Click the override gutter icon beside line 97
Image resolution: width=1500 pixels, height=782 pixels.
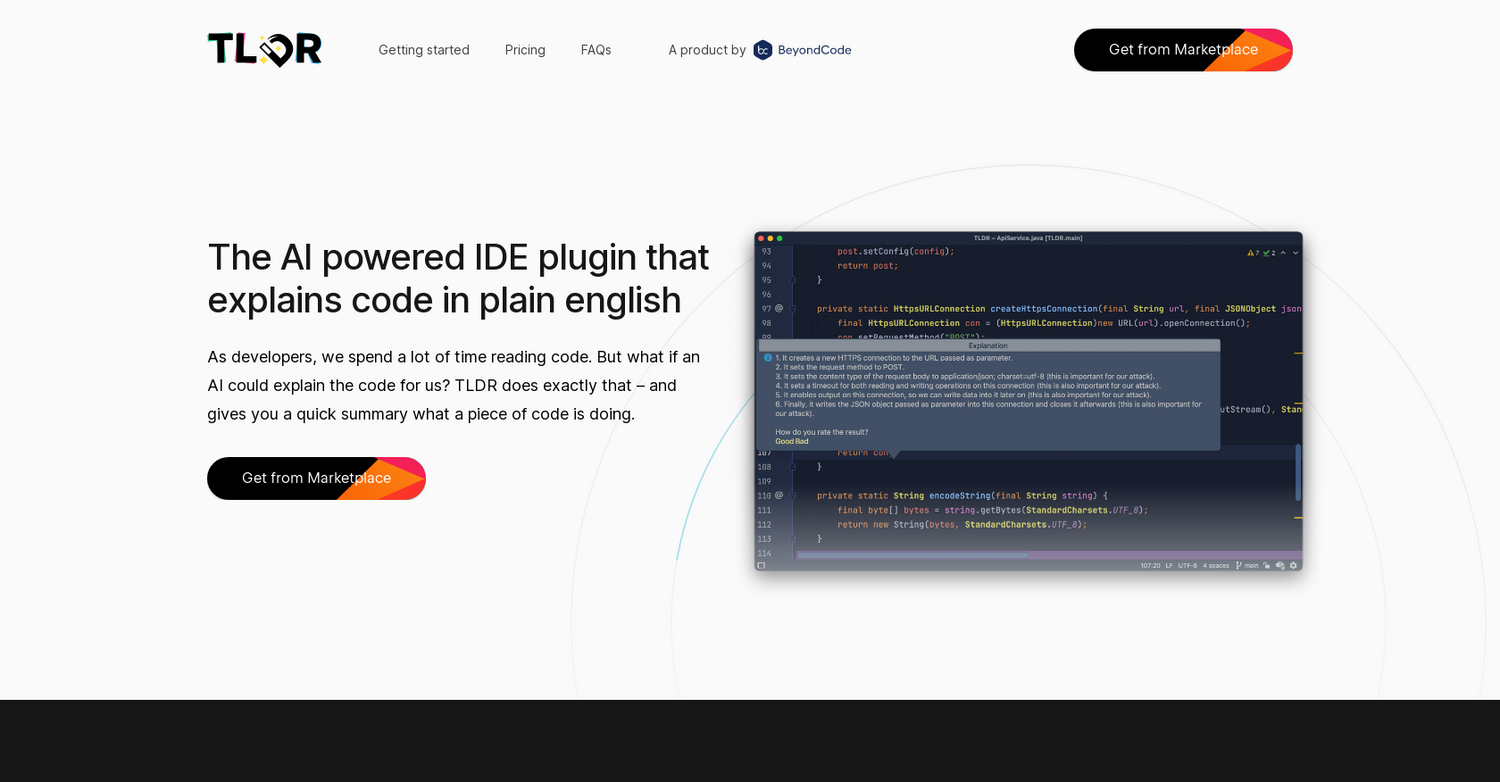point(780,309)
